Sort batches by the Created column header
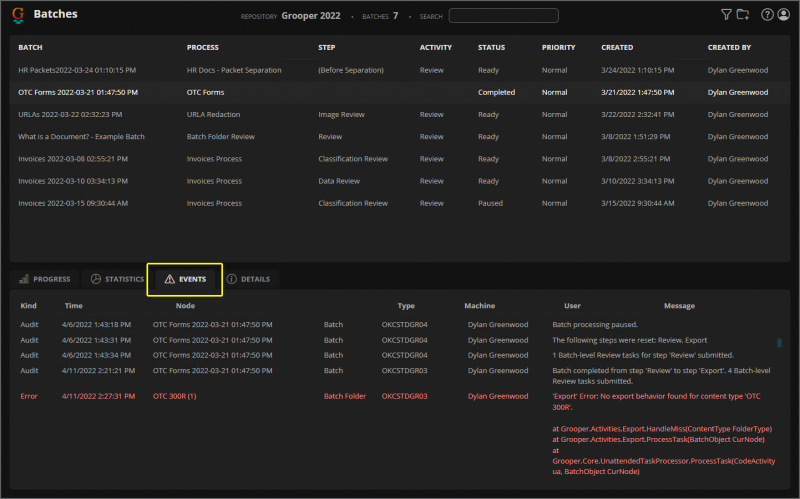The height and width of the screenshot is (499, 800). [617, 47]
